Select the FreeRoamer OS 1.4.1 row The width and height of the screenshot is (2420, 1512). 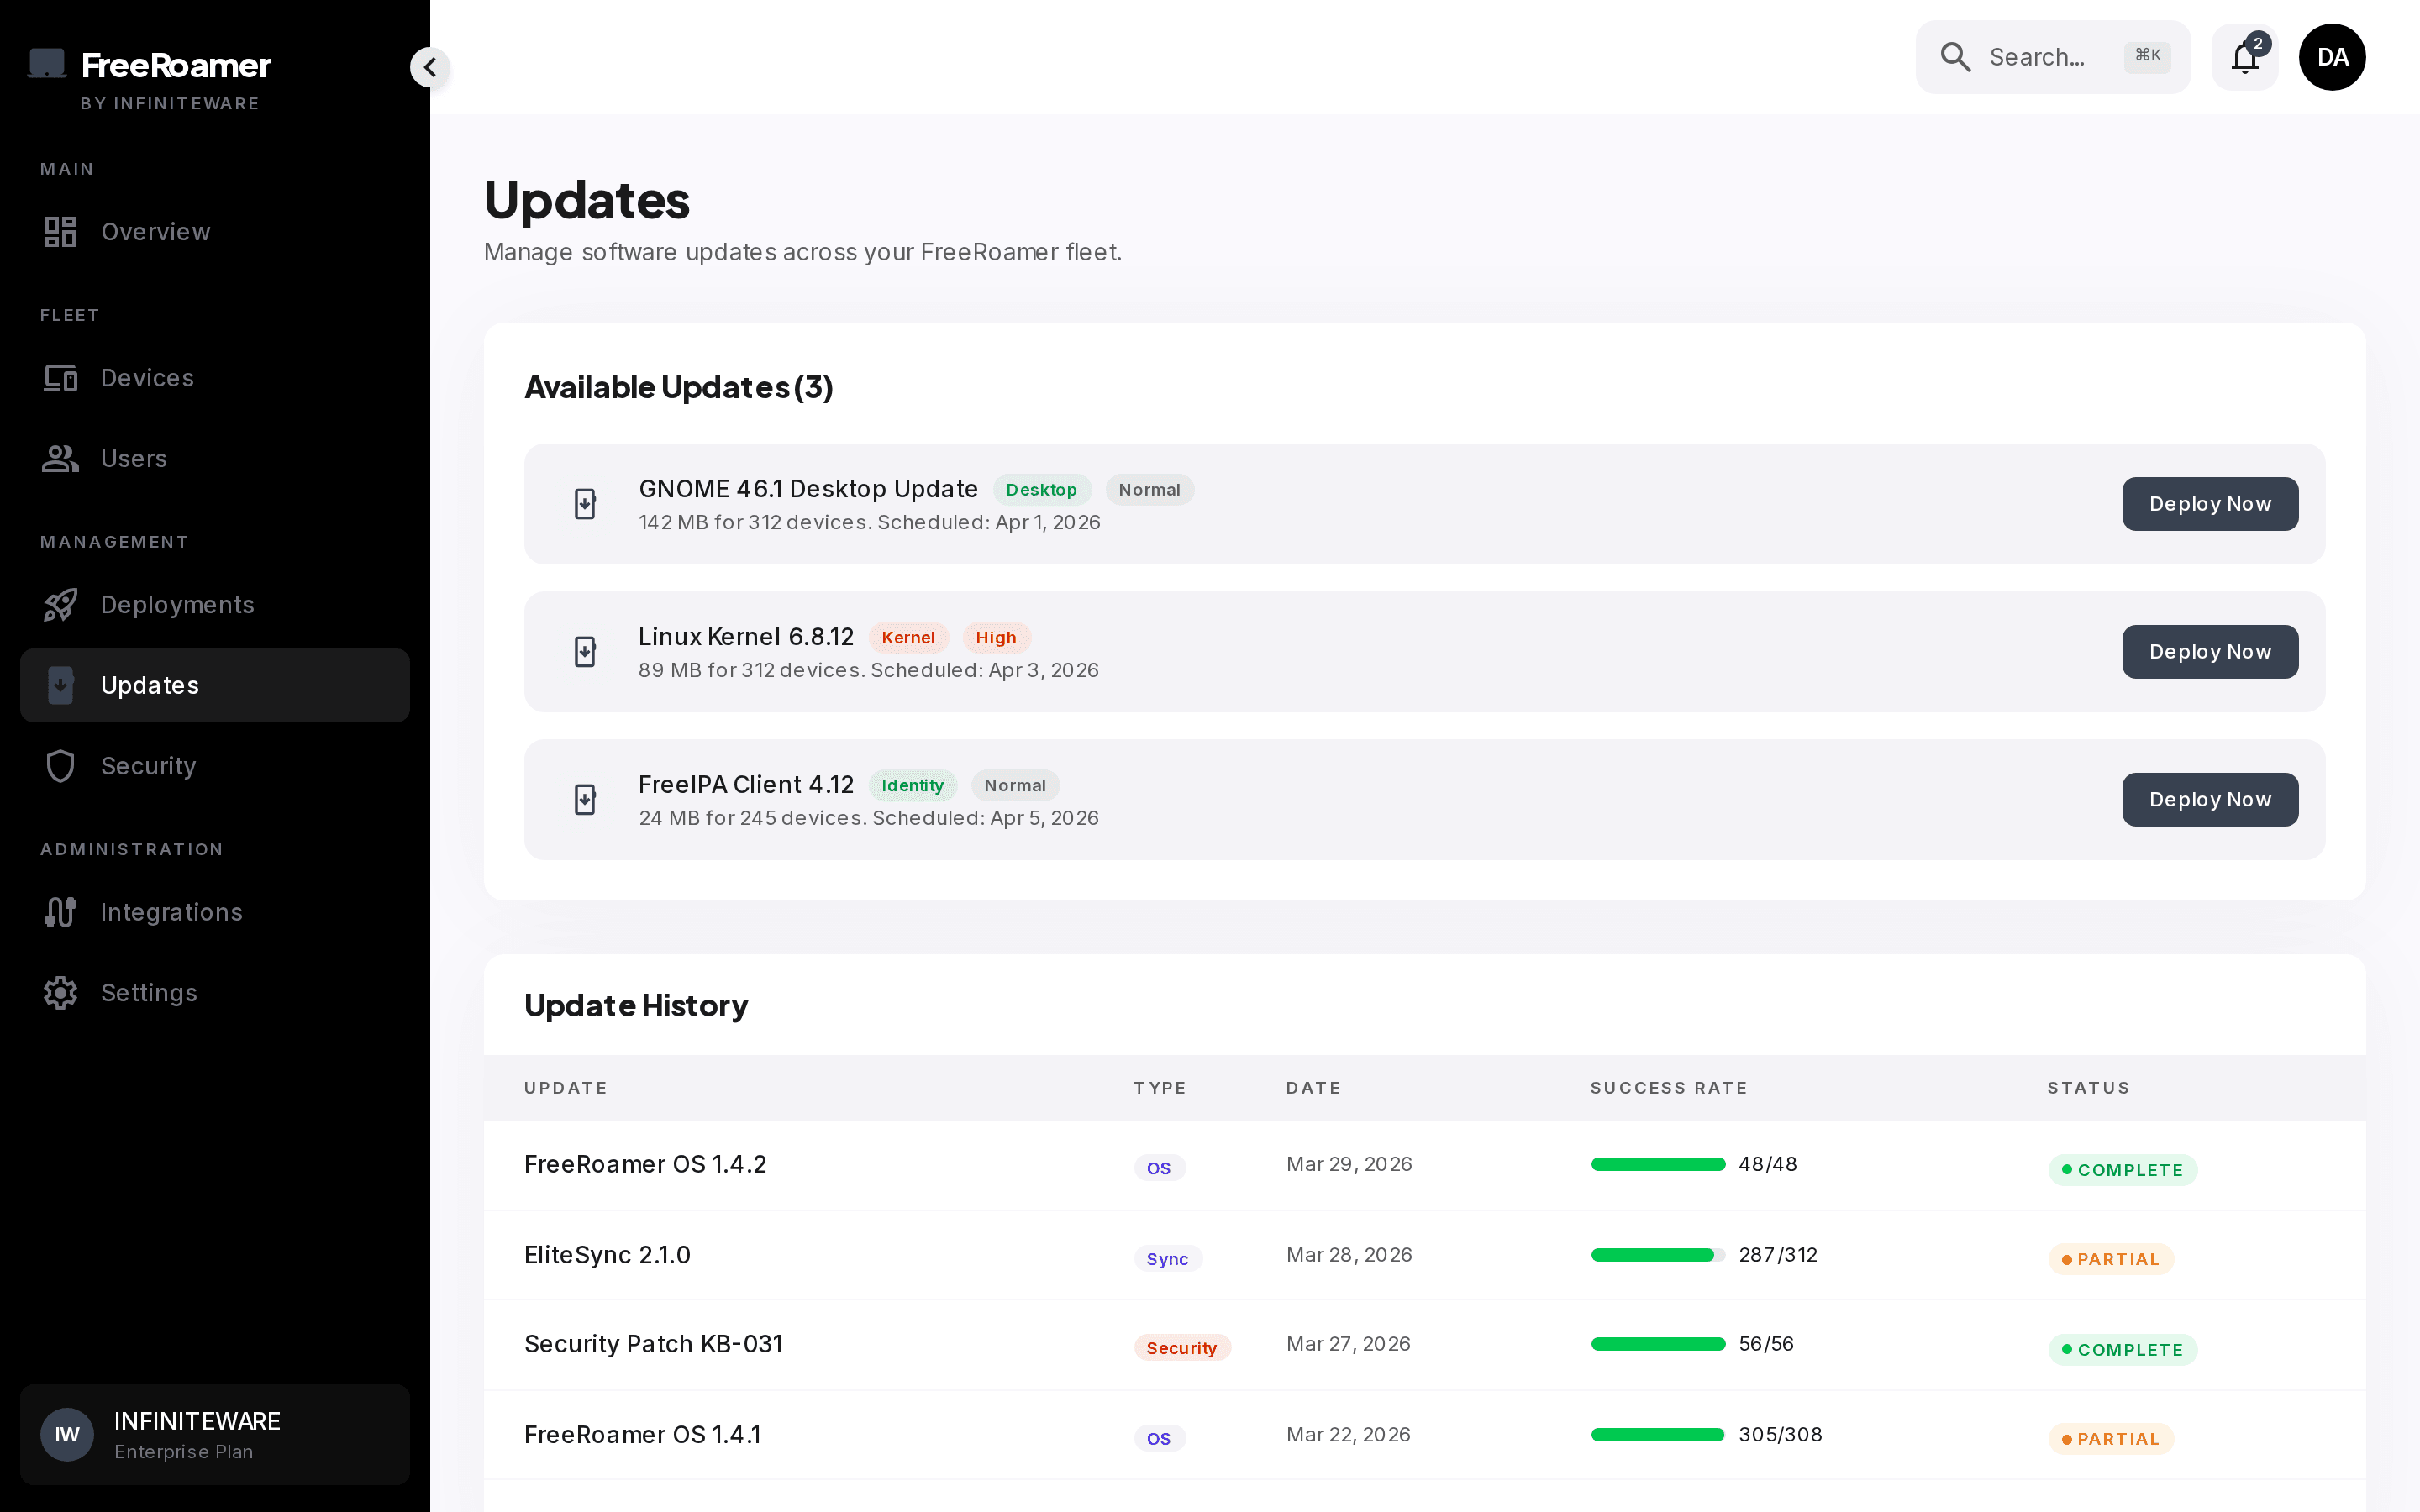coord(1424,1435)
